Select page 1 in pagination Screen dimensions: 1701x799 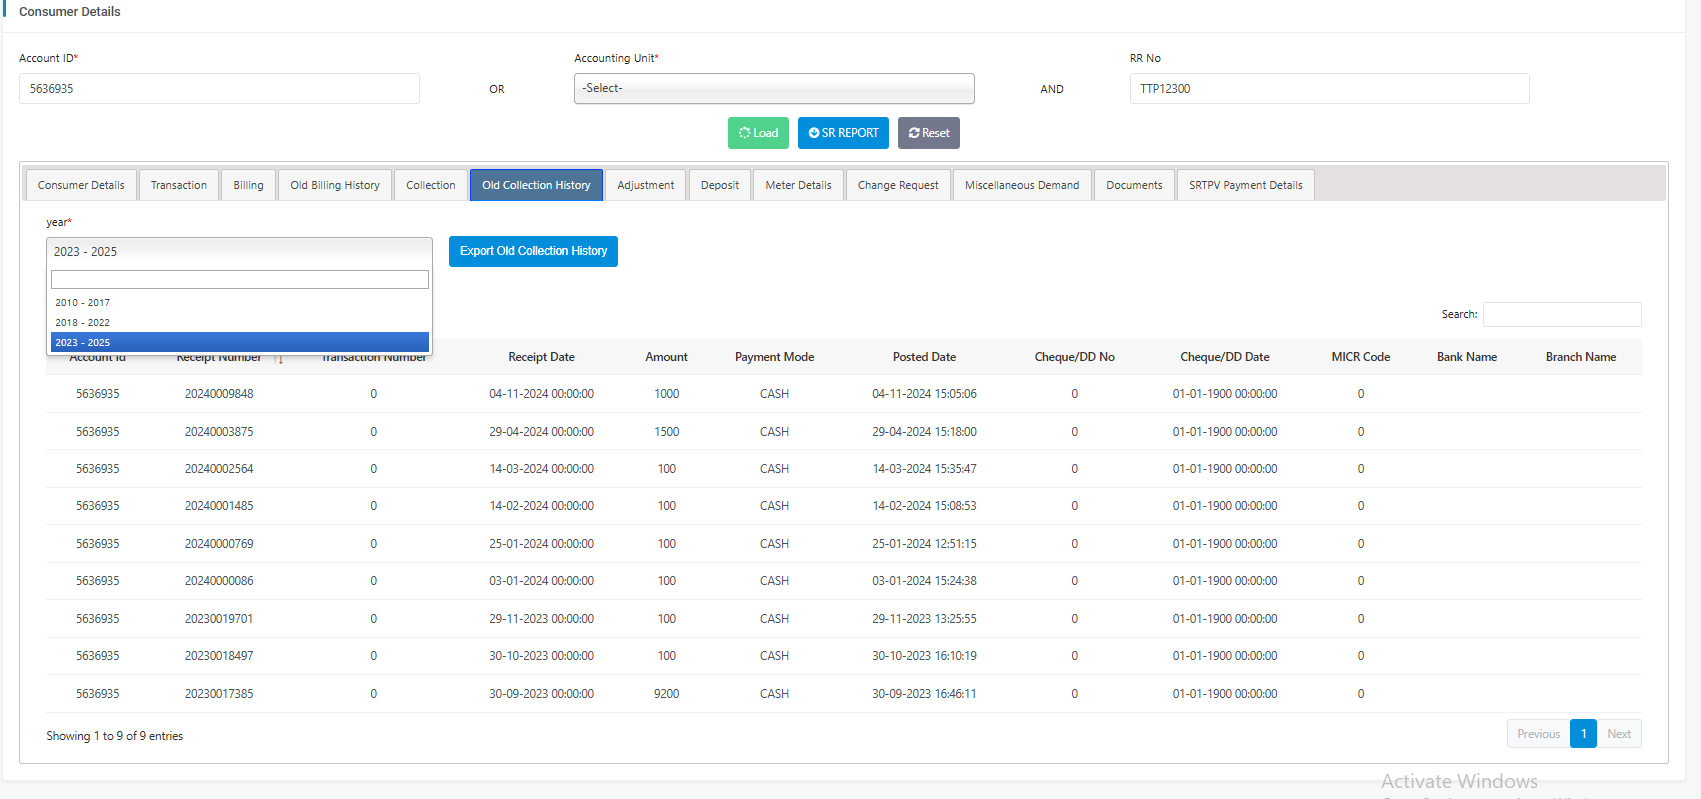coord(1583,734)
